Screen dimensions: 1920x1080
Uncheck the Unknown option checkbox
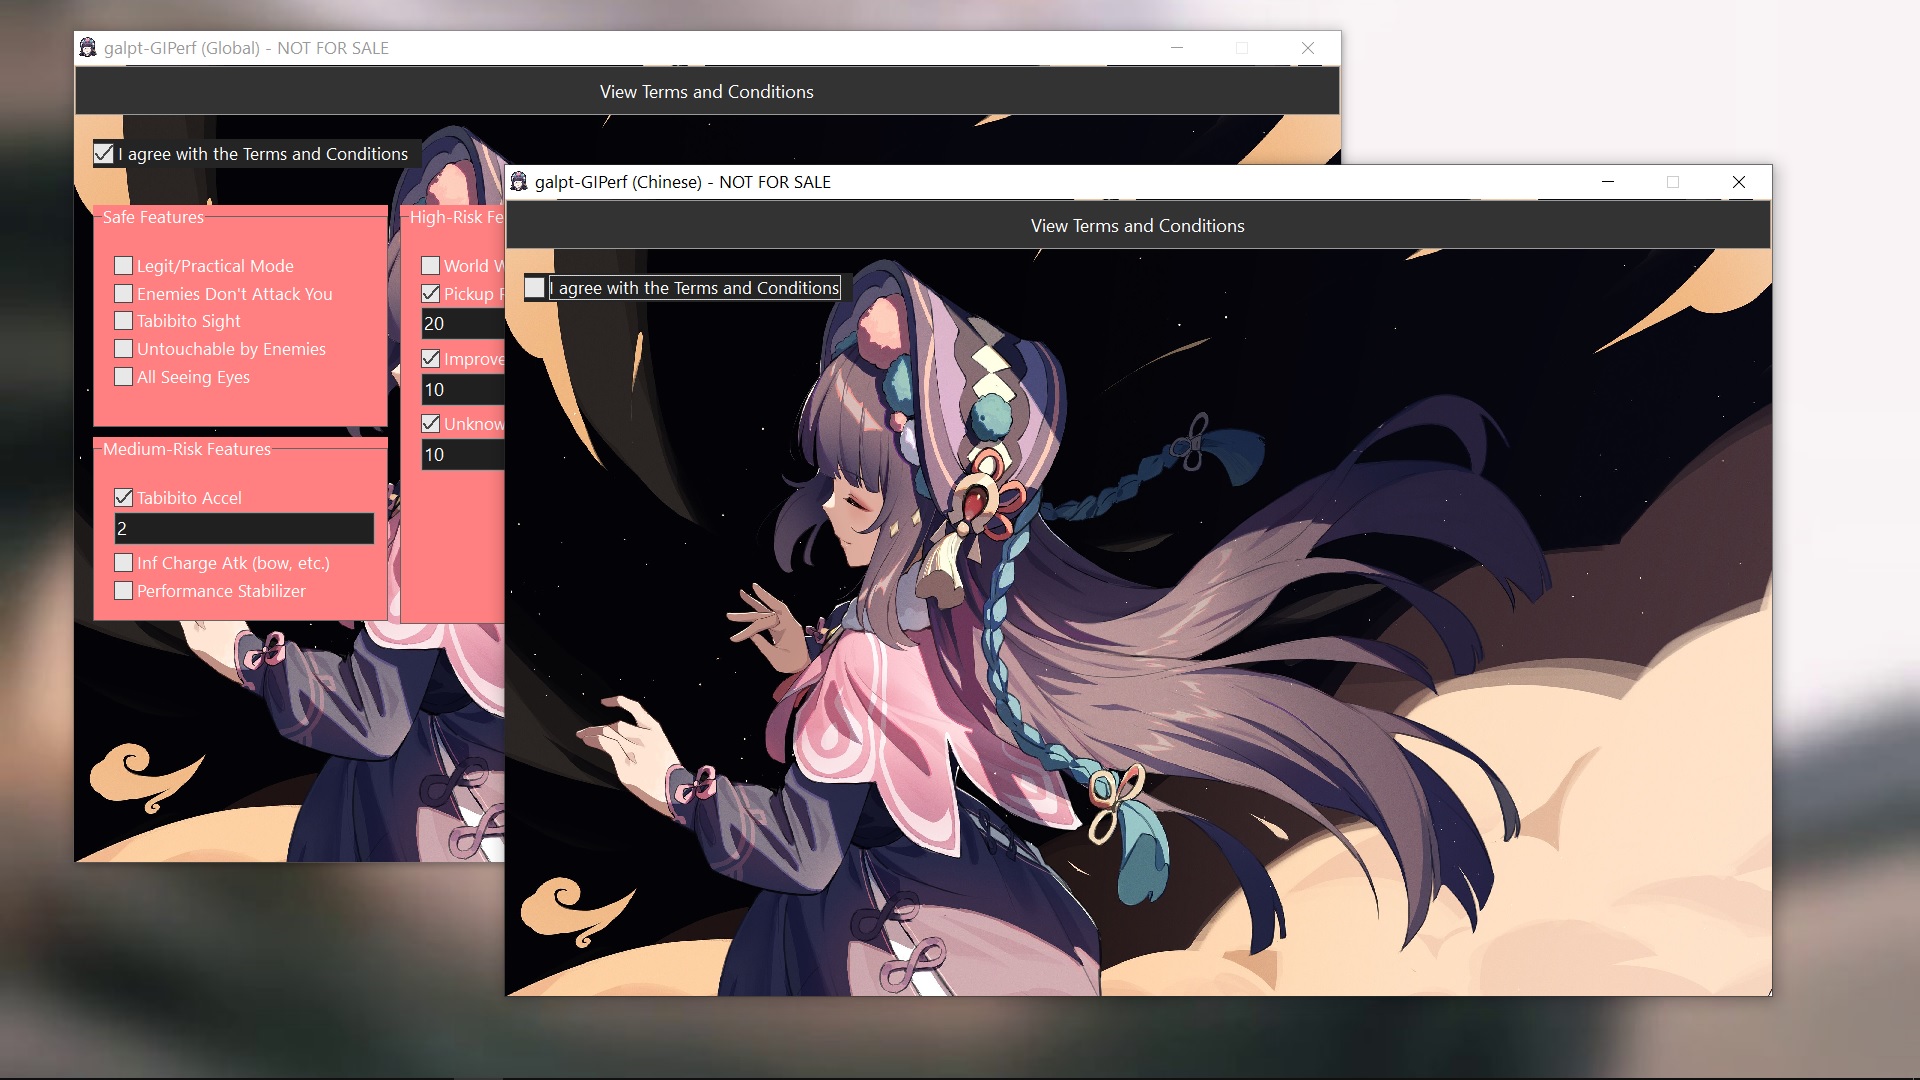431,424
